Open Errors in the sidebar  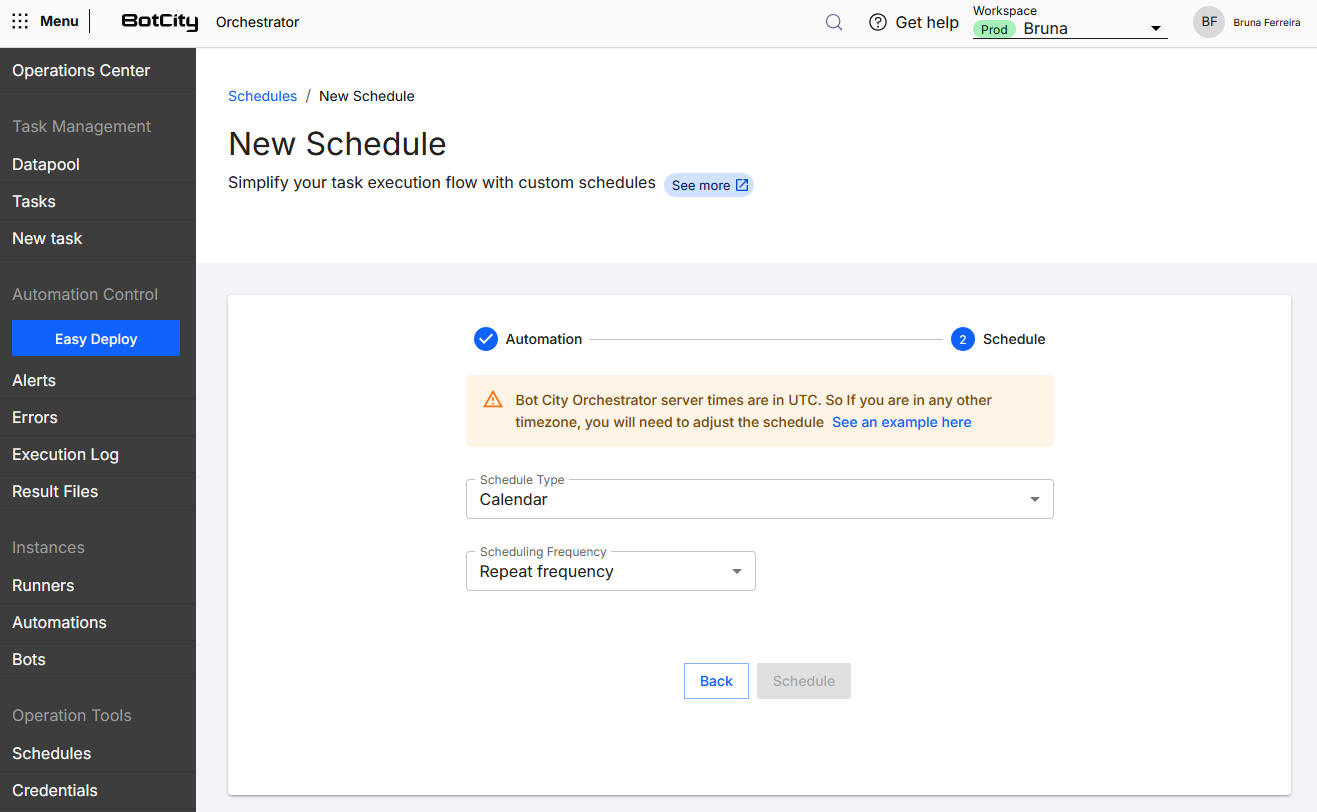point(98,417)
